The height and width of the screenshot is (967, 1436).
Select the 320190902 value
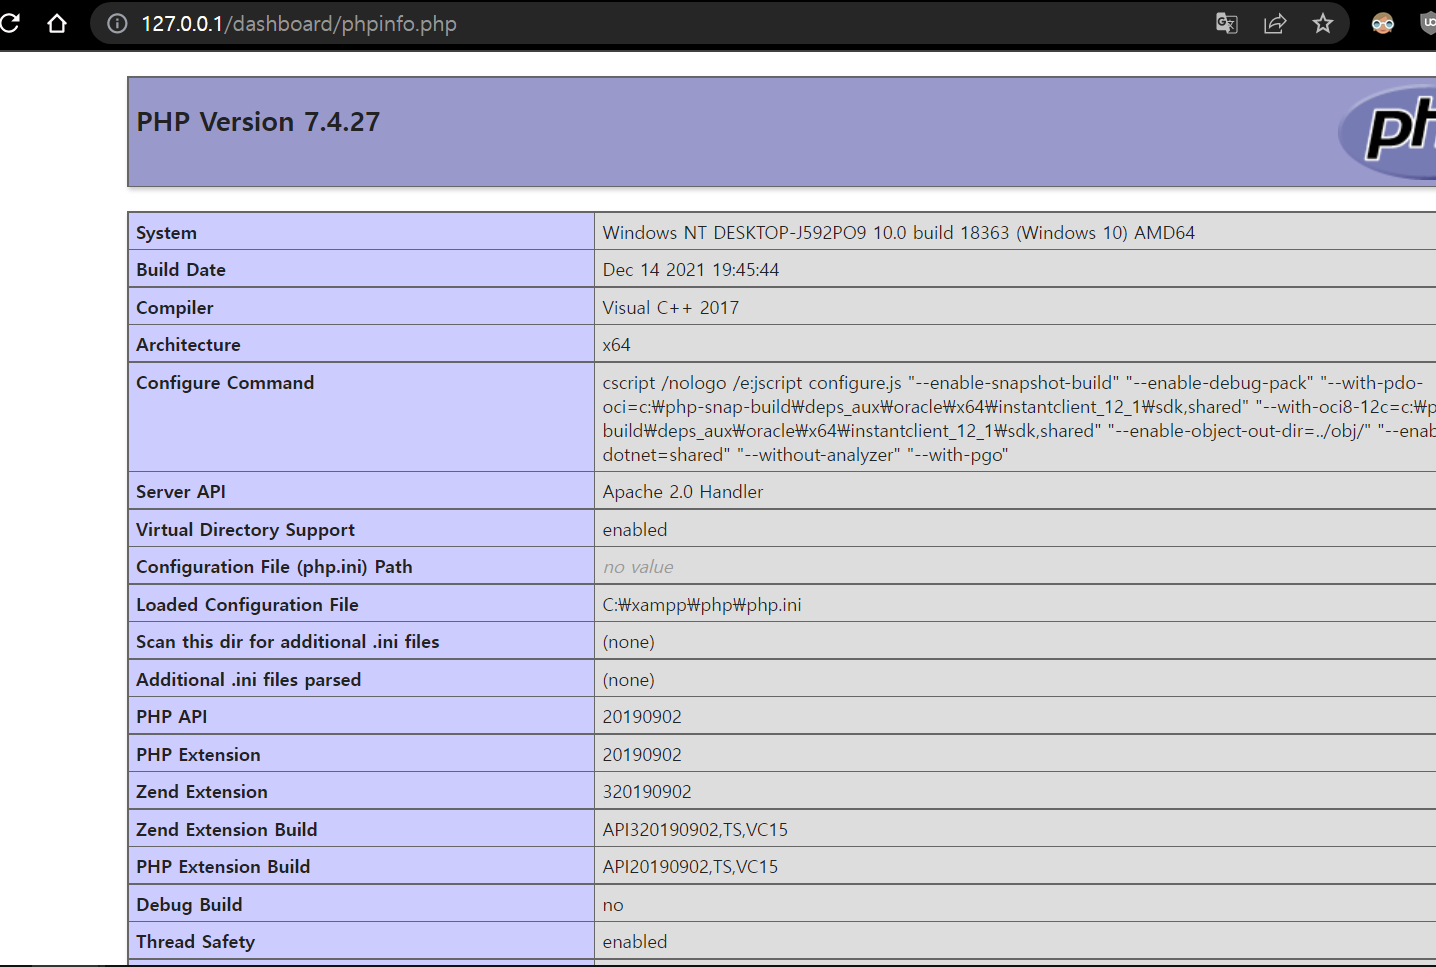(x=647, y=792)
